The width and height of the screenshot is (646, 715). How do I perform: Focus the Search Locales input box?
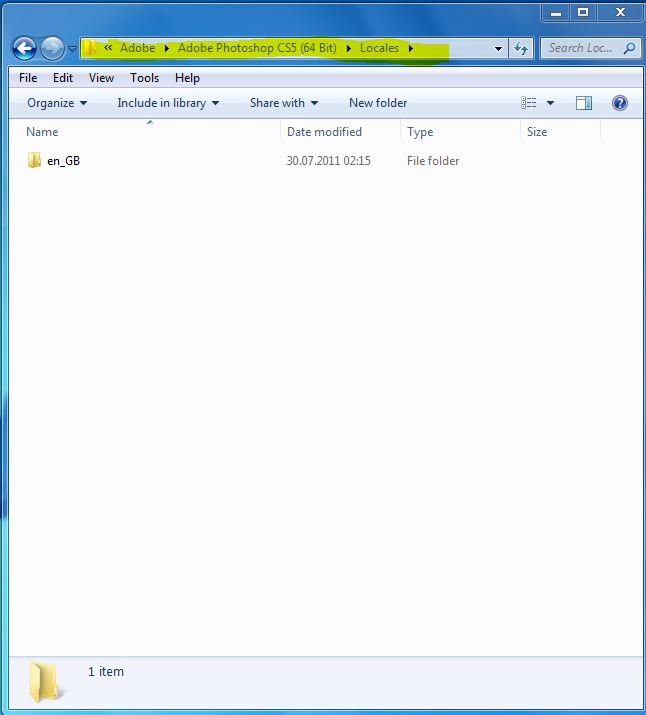click(x=580, y=48)
